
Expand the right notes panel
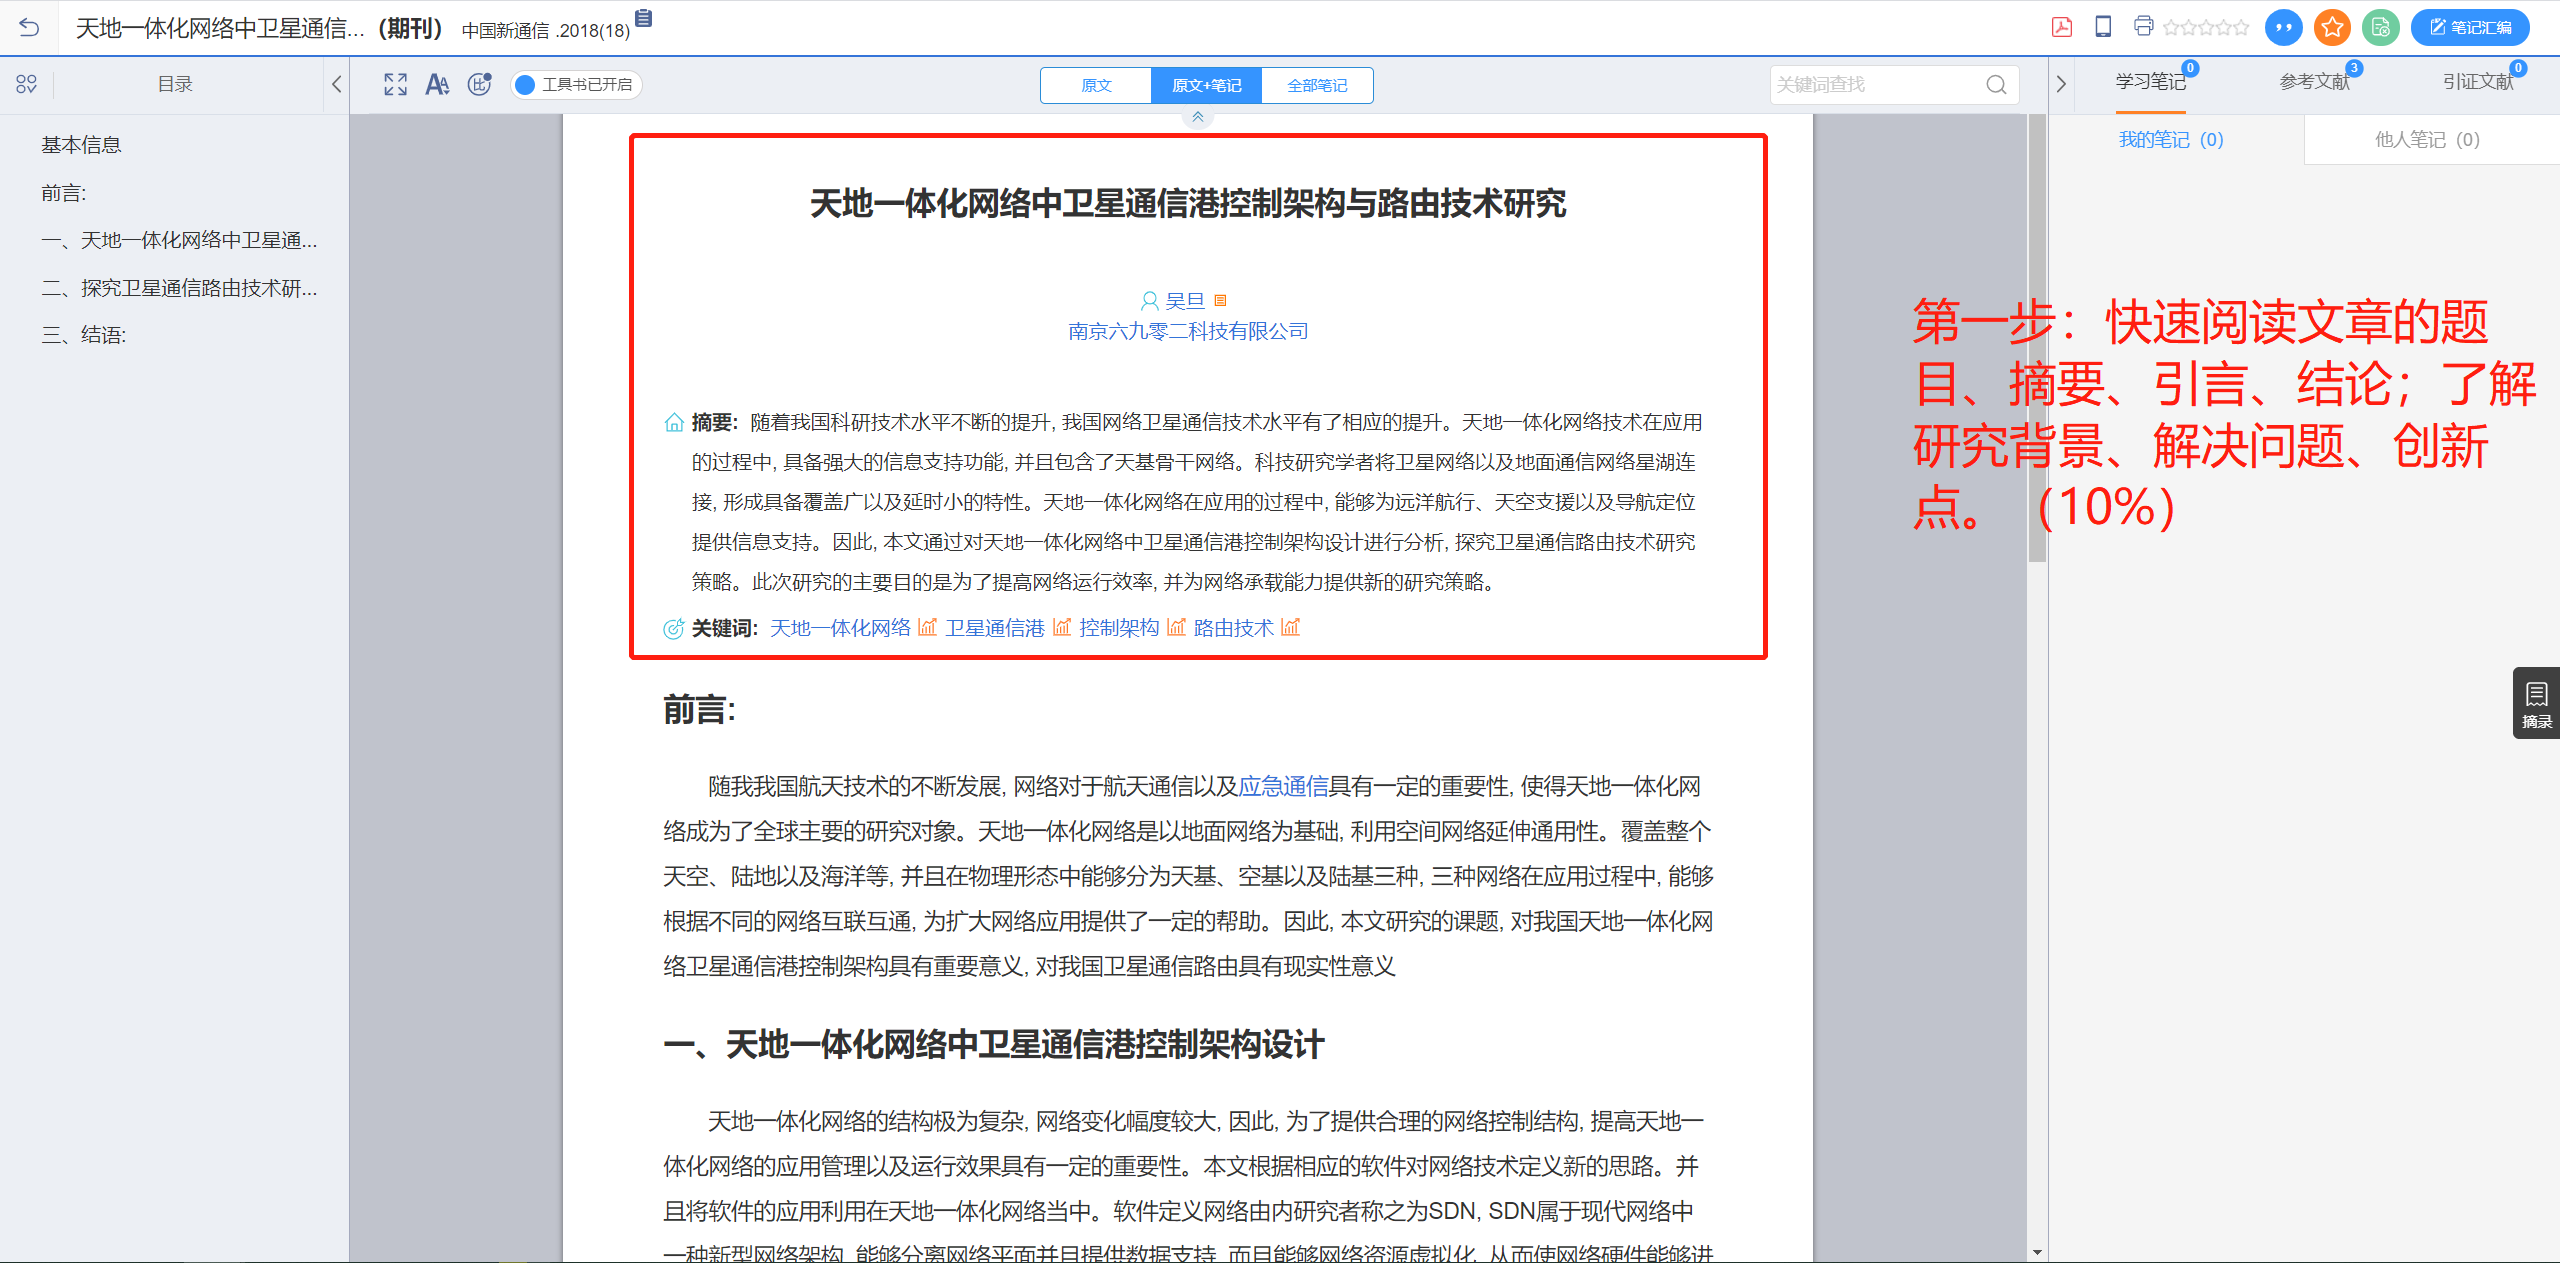2061,84
